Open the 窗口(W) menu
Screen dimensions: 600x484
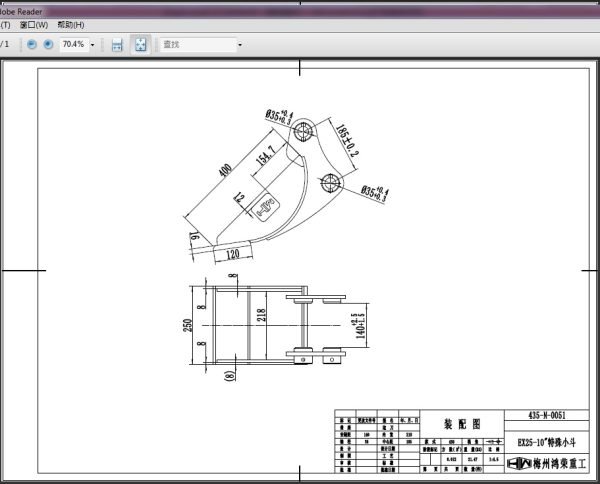click(x=33, y=24)
